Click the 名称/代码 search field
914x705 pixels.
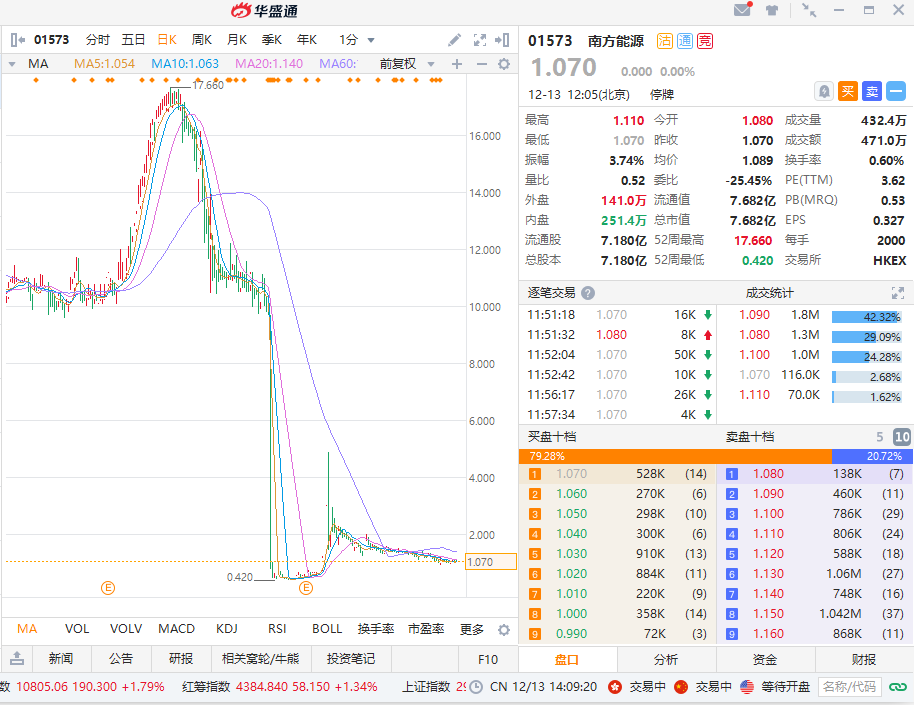pos(849,687)
